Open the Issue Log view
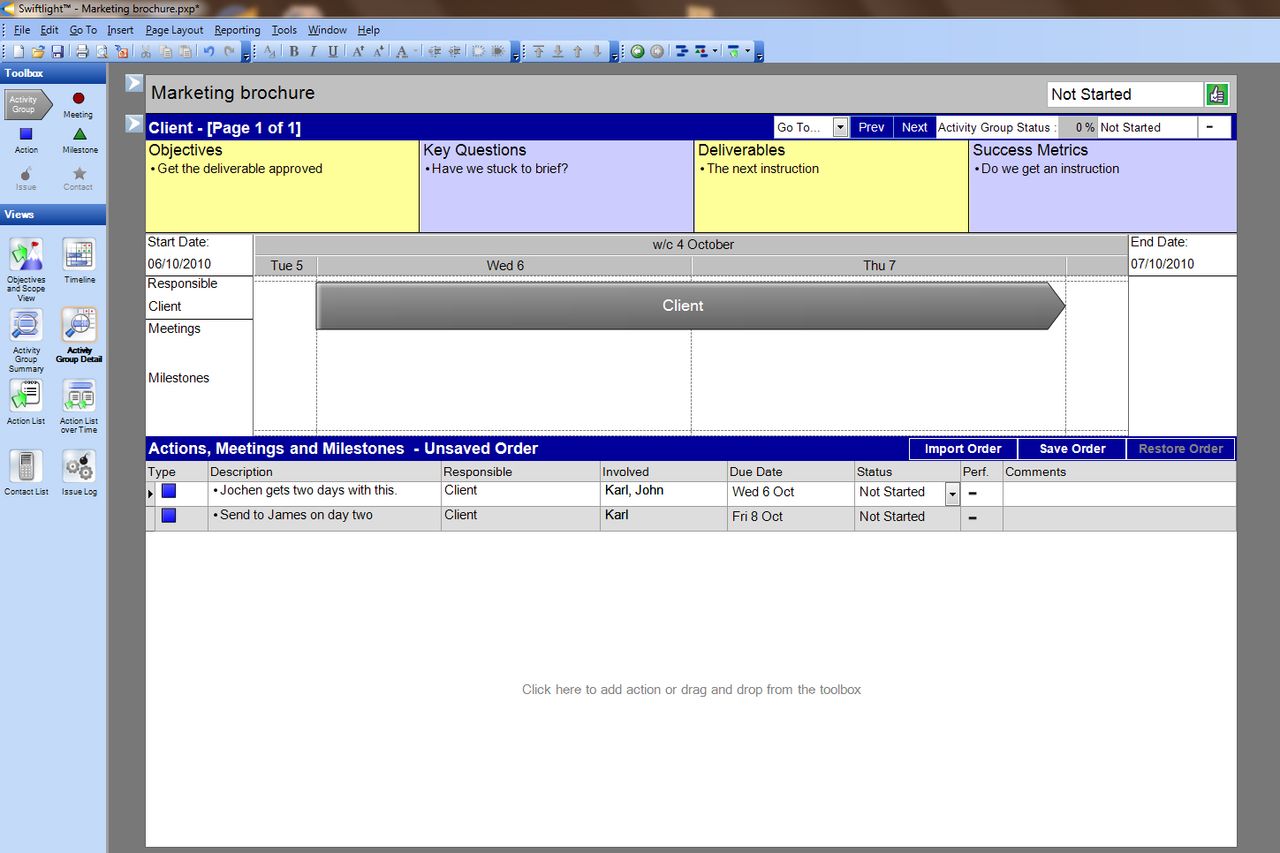This screenshot has width=1280, height=853. point(79,472)
